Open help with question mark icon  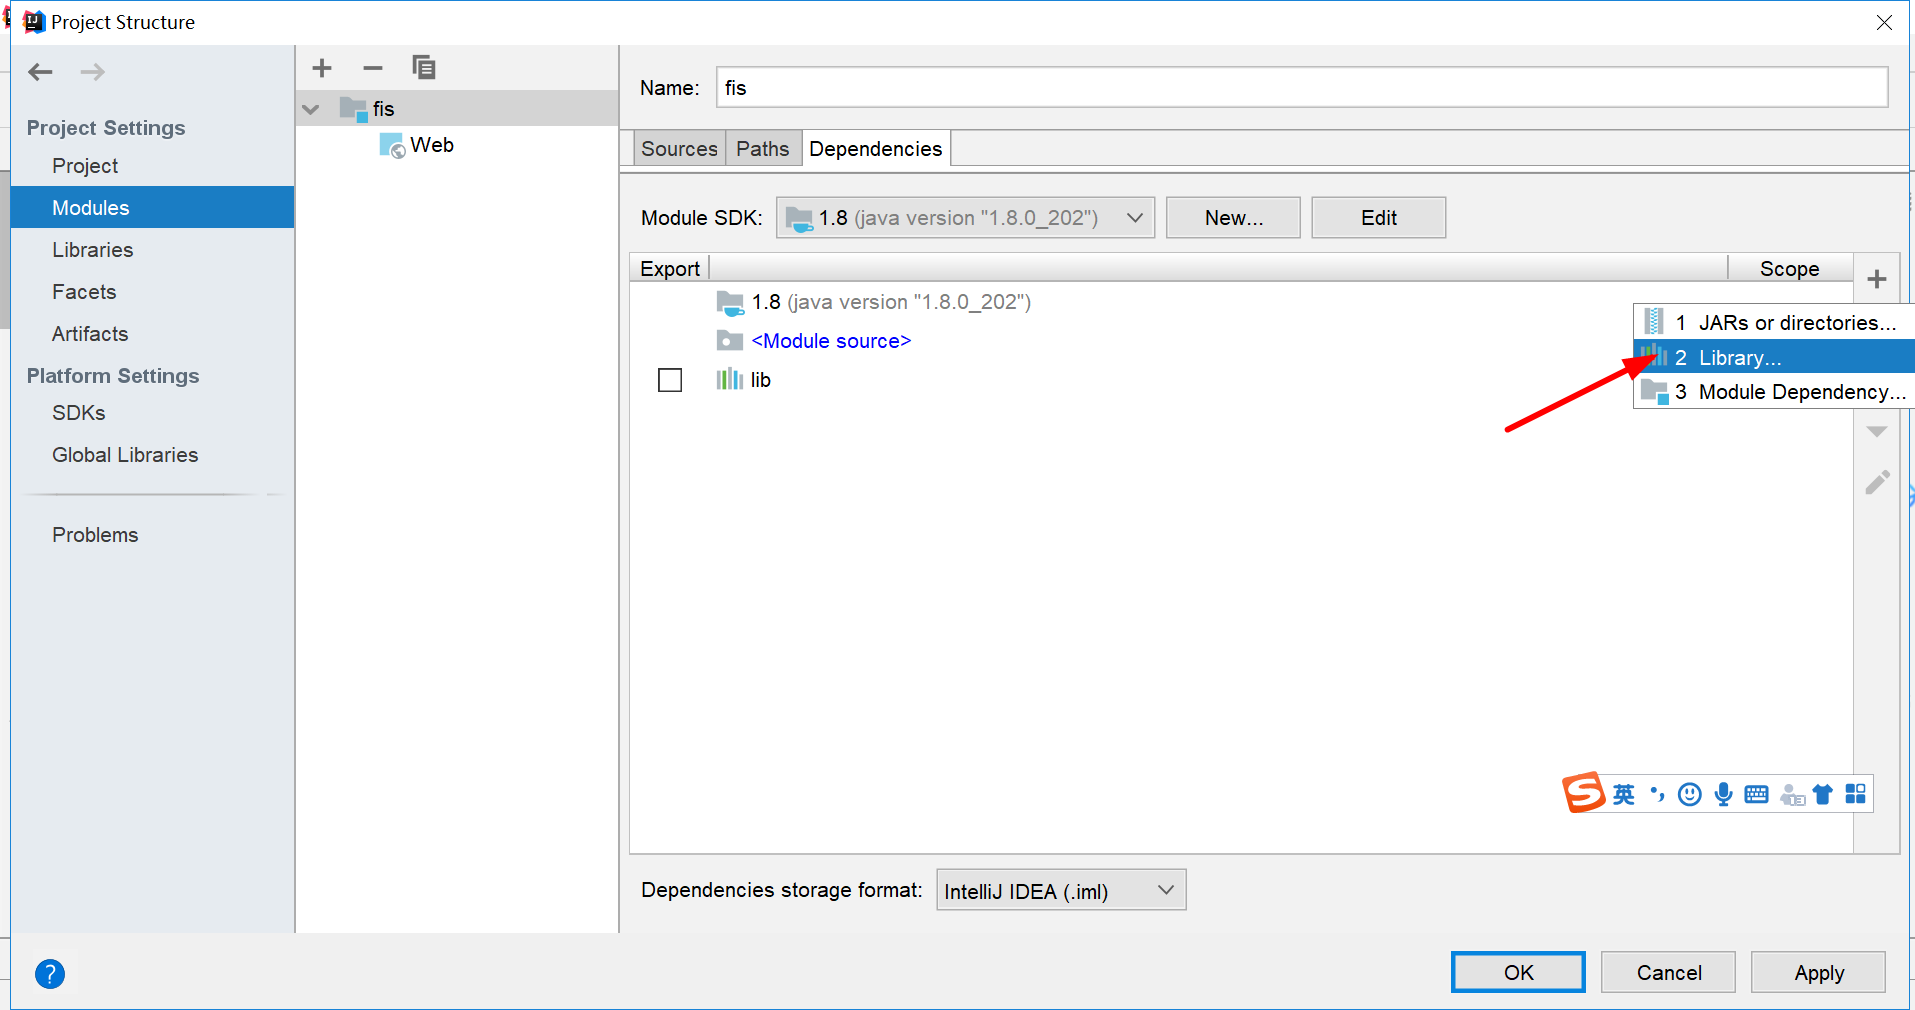coord(50,973)
